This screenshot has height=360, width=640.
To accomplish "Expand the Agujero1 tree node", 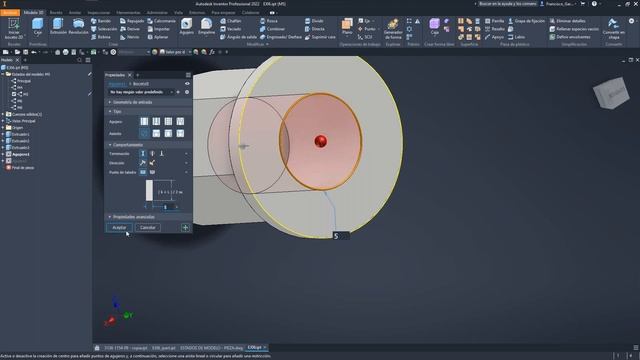I will click(x=3, y=154).
